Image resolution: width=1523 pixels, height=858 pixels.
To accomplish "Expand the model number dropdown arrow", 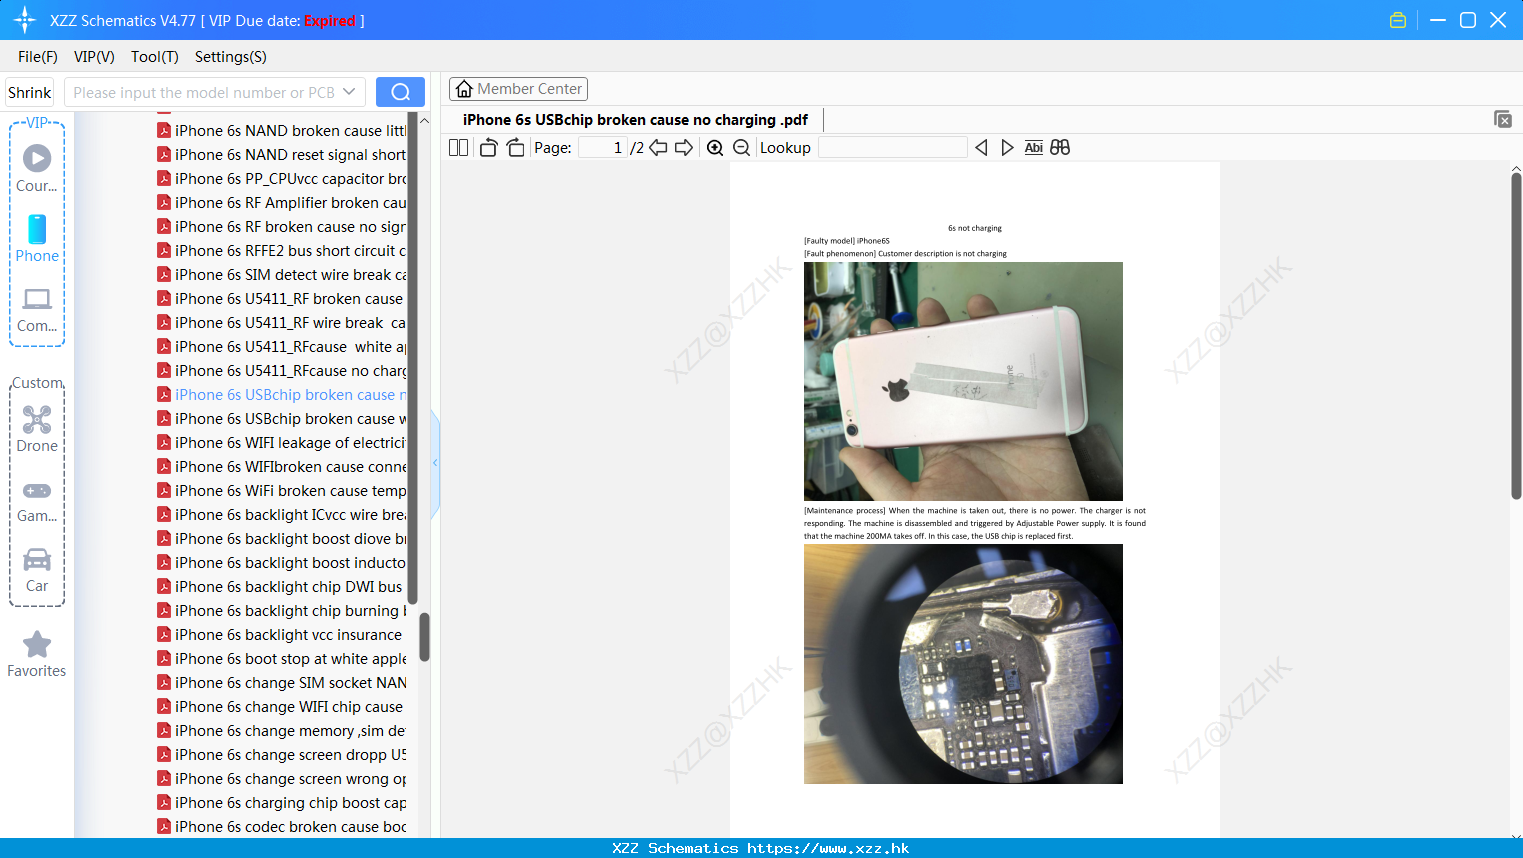I will 349,92.
